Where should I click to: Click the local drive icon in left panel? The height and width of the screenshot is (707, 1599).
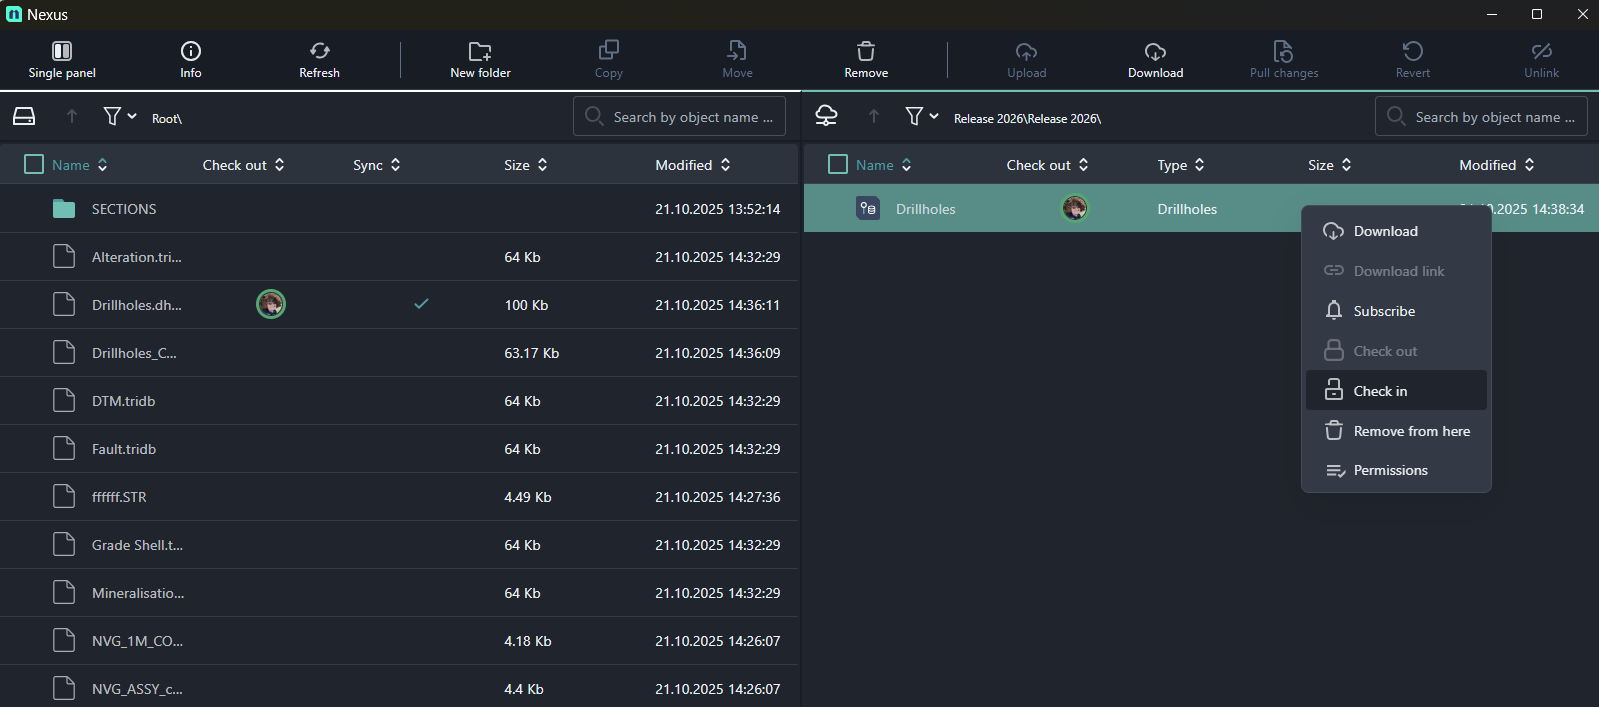pyautogui.click(x=24, y=117)
